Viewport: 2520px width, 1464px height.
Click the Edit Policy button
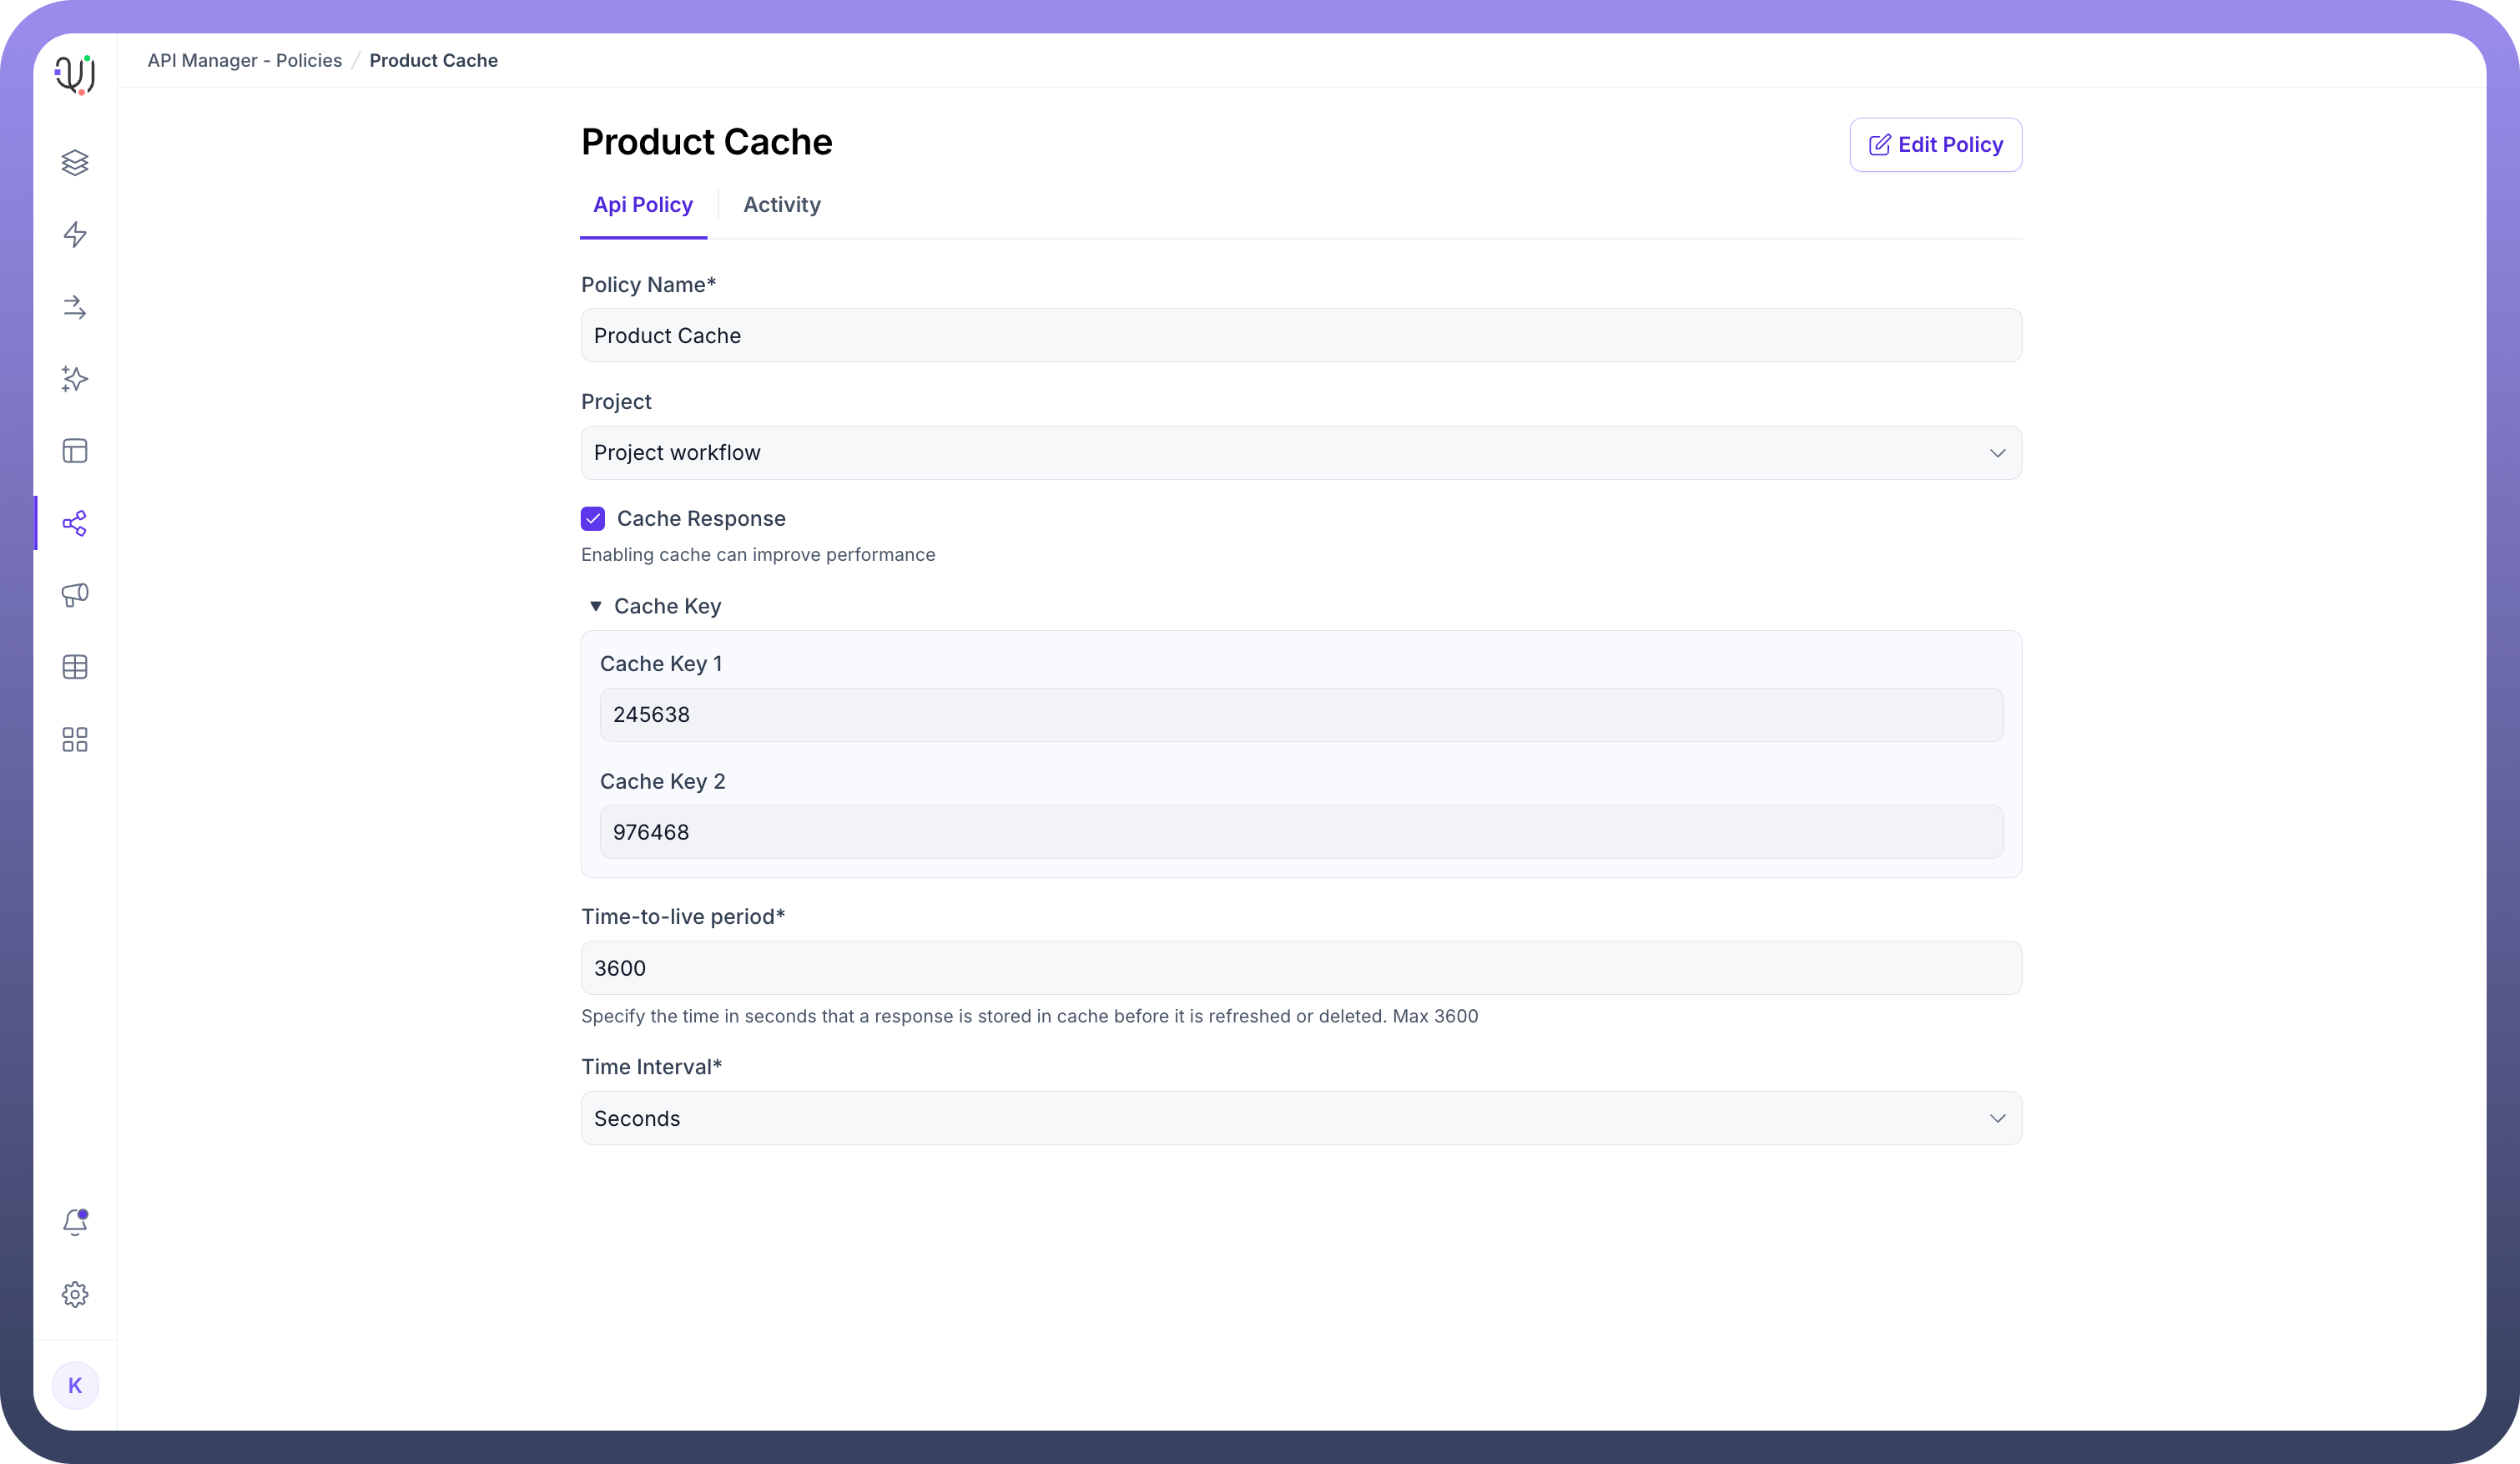tap(1935, 145)
